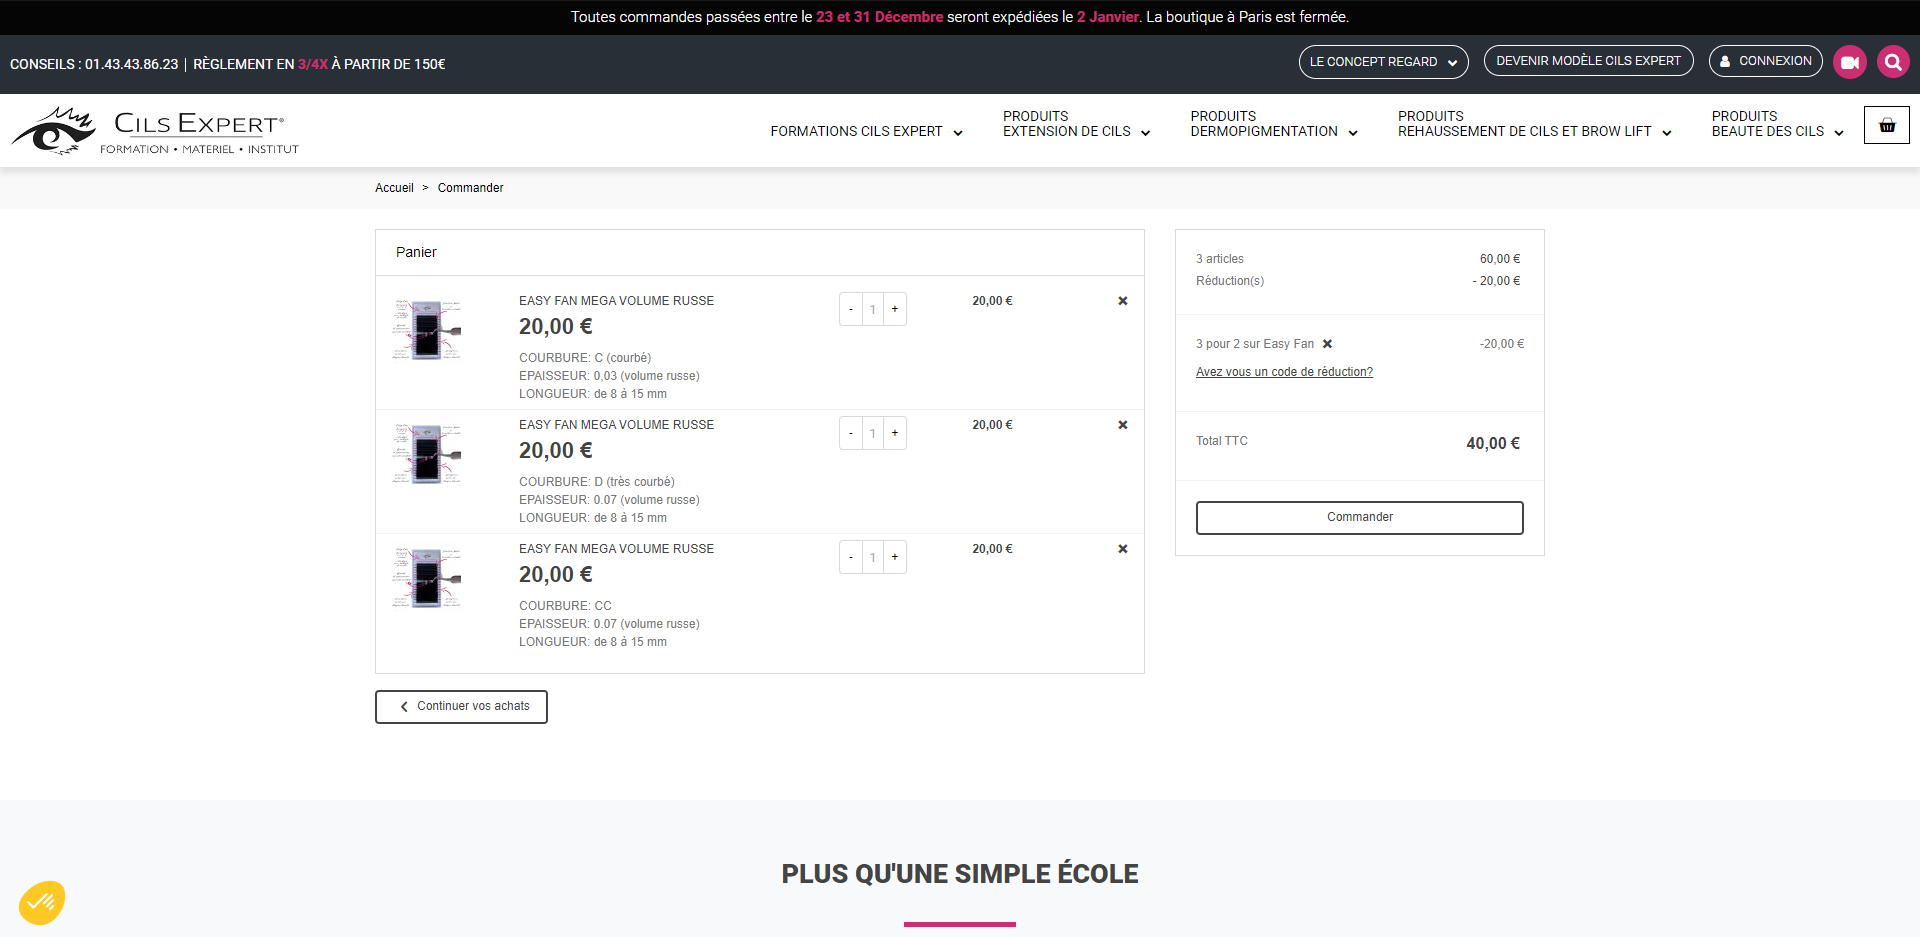Increase quantity of CC curvature item
1920x937 pixels.
coord(895,557)
